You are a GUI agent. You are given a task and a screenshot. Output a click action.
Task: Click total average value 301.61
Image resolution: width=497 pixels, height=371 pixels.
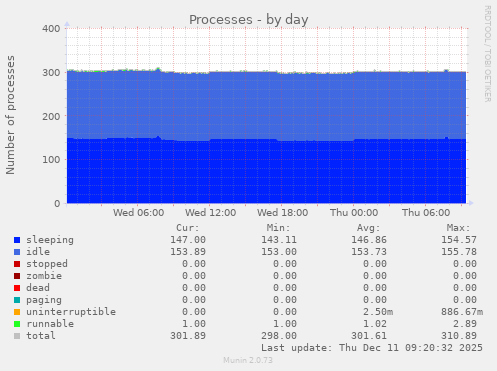click(369, 336)
